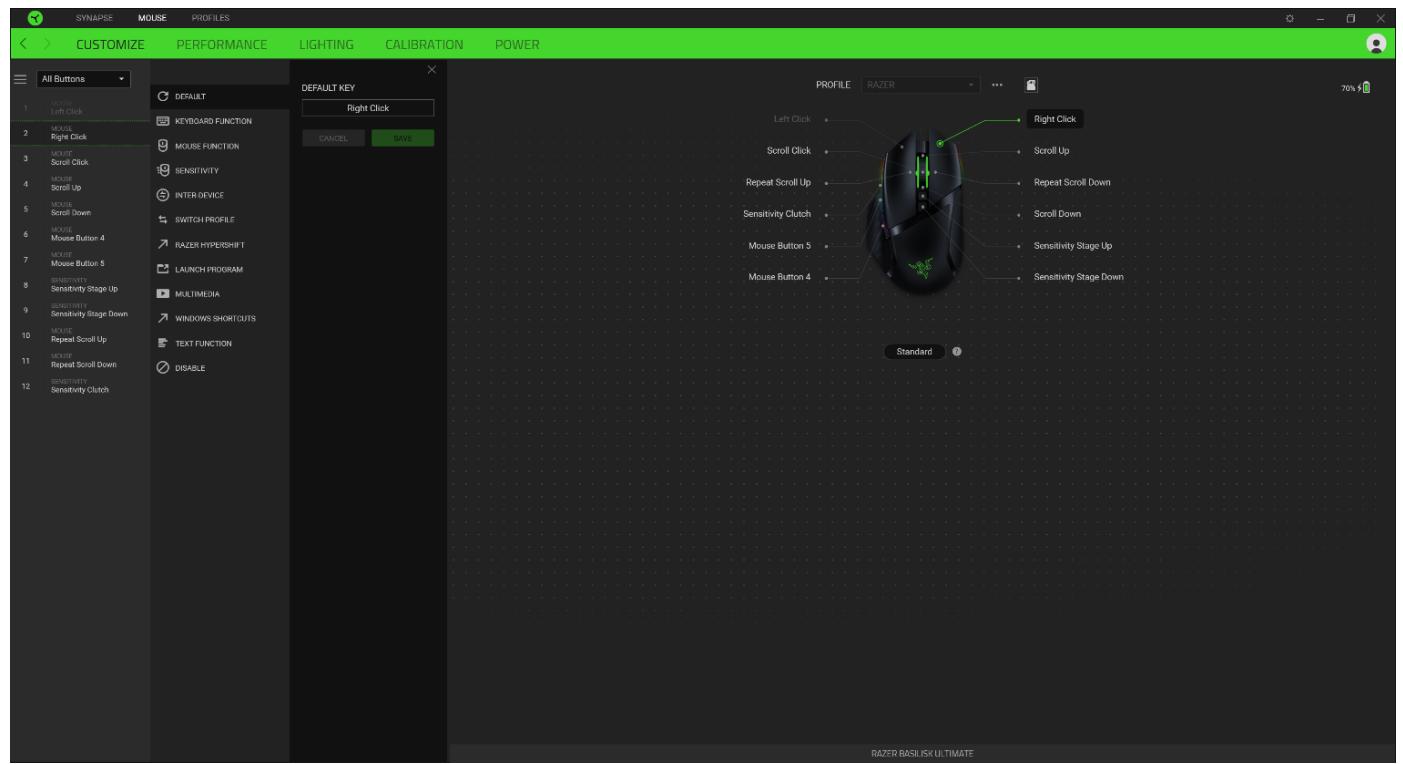The width and height of the screenshot is (1403, 764).
Task: Click Sensitivity Stage Down diagram label
Action: tap(1078, 277)
